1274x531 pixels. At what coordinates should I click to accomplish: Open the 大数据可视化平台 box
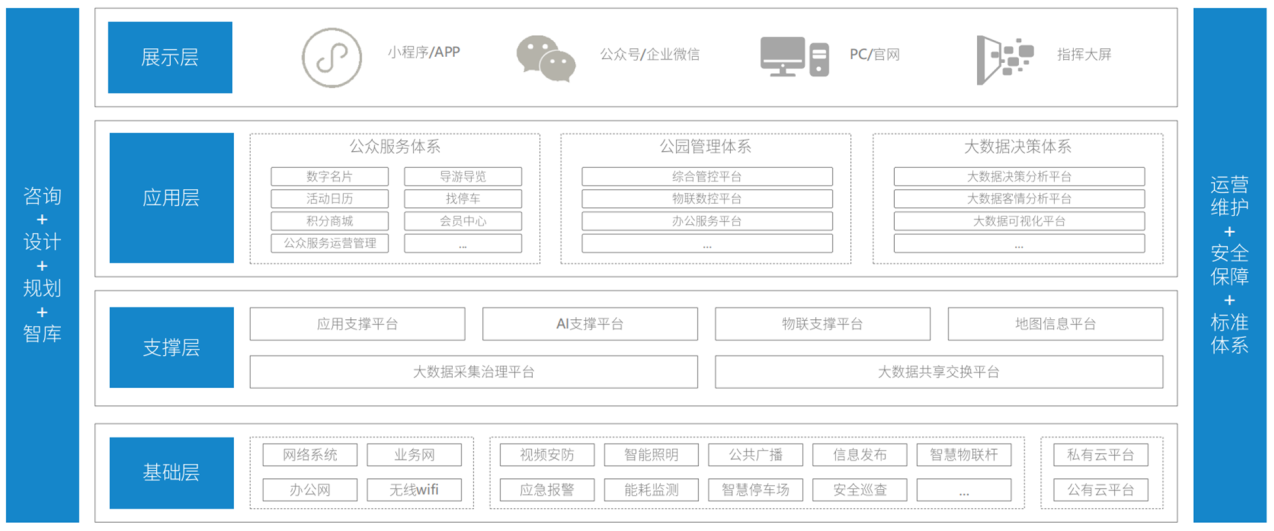[1018, 221]
